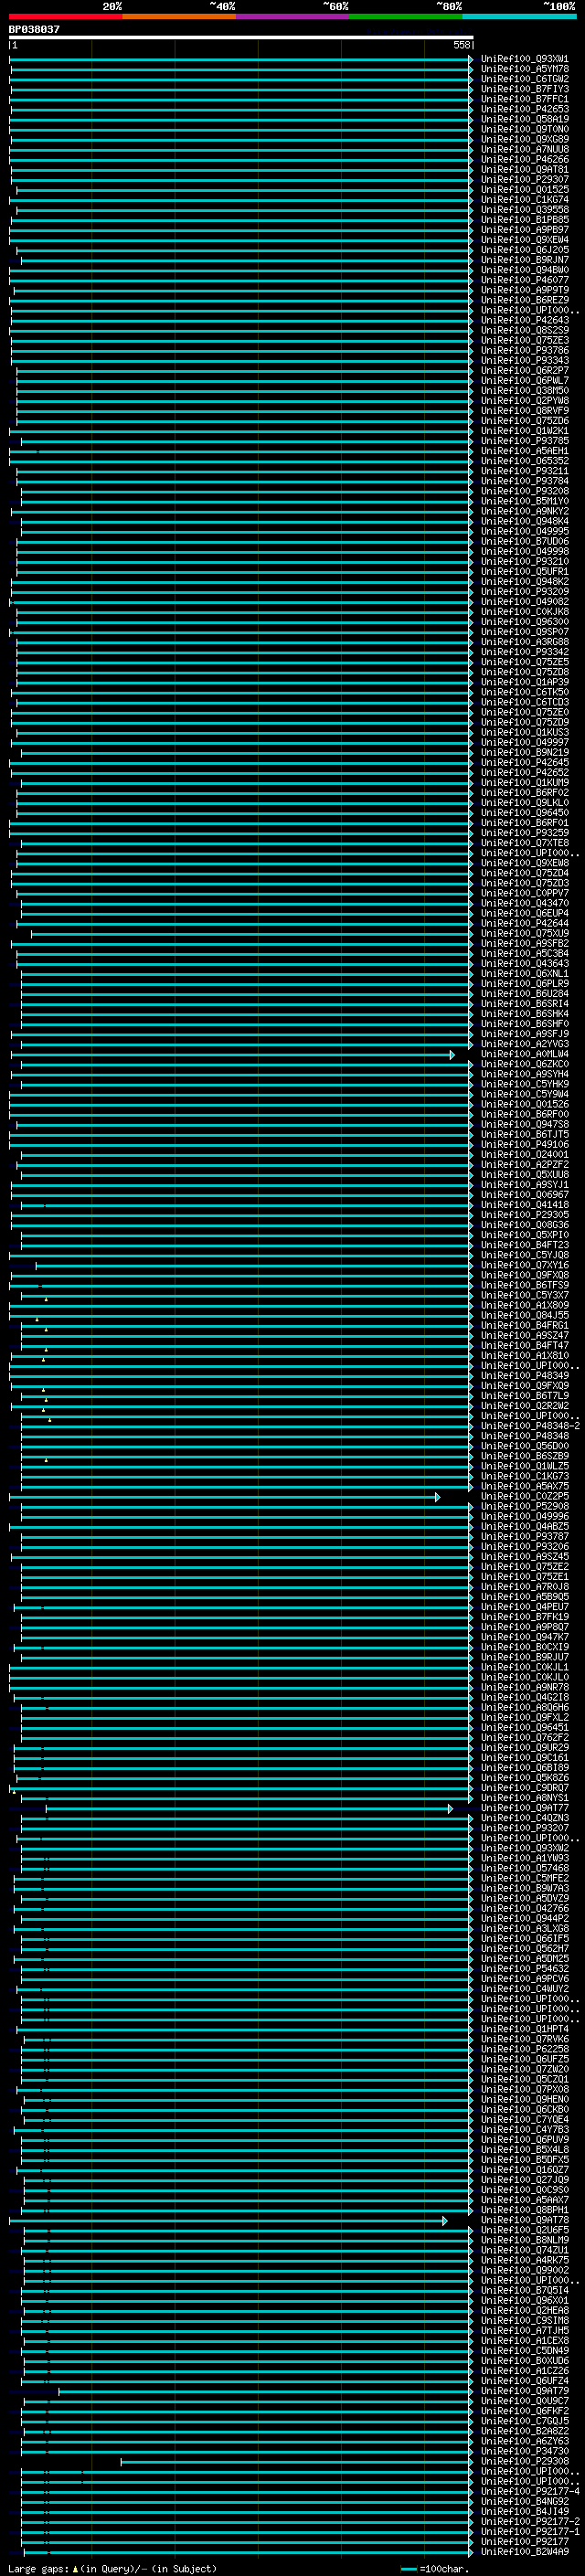Select the UniRef100_A7NUU8 label
This screenshot has height=2576, width=585.
[525, 149]
